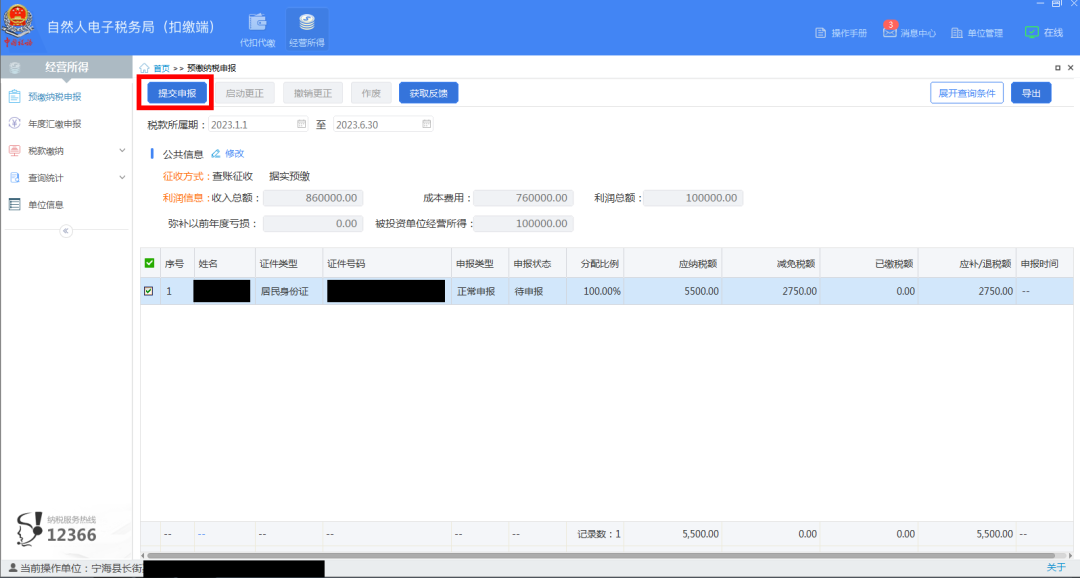Screen dimensions: 1080x578
Task: Click the horizontal scrollbar below the table
Action: coord(600,556)
